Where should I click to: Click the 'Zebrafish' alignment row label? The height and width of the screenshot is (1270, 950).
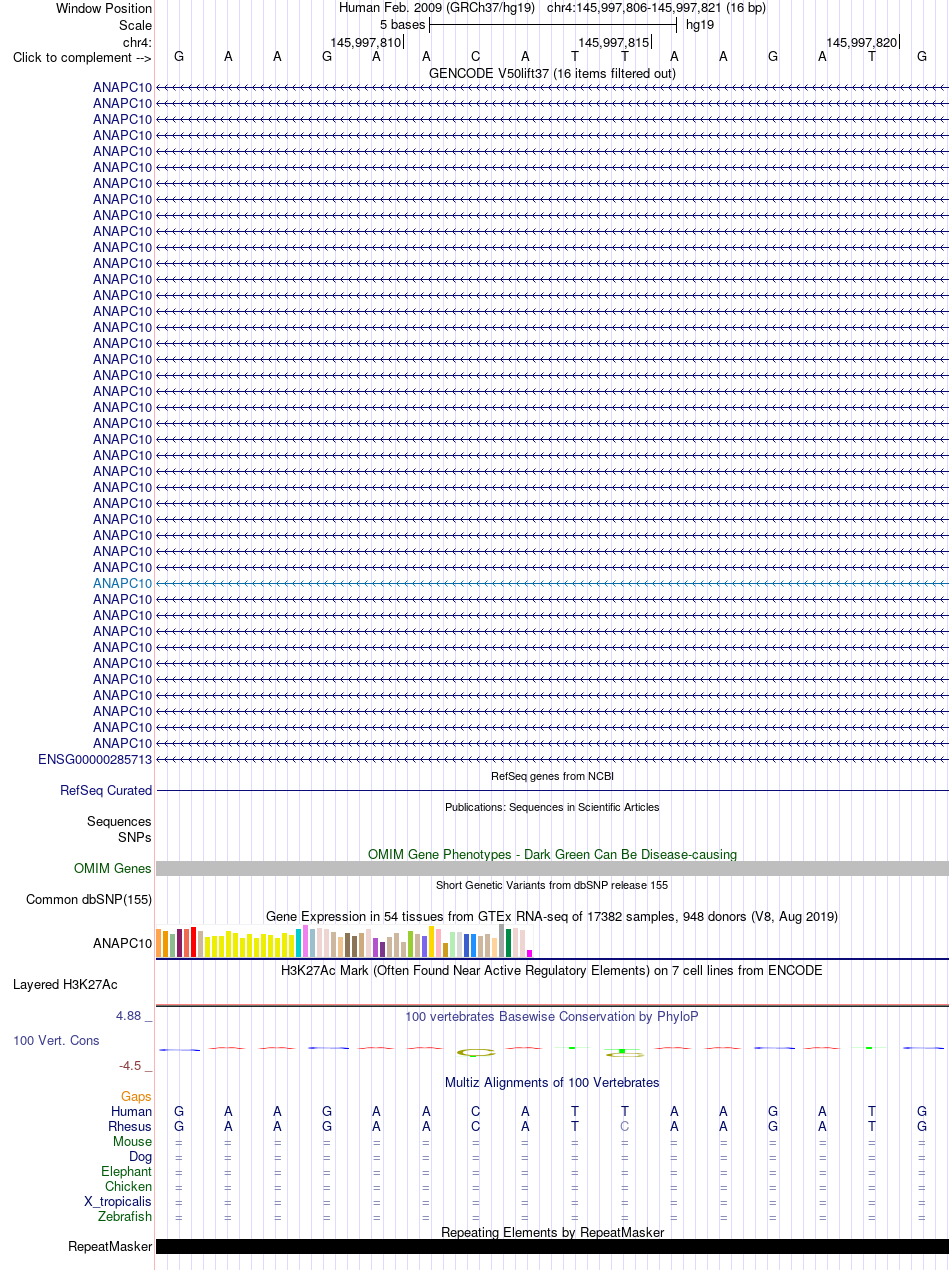point(125,1216)
